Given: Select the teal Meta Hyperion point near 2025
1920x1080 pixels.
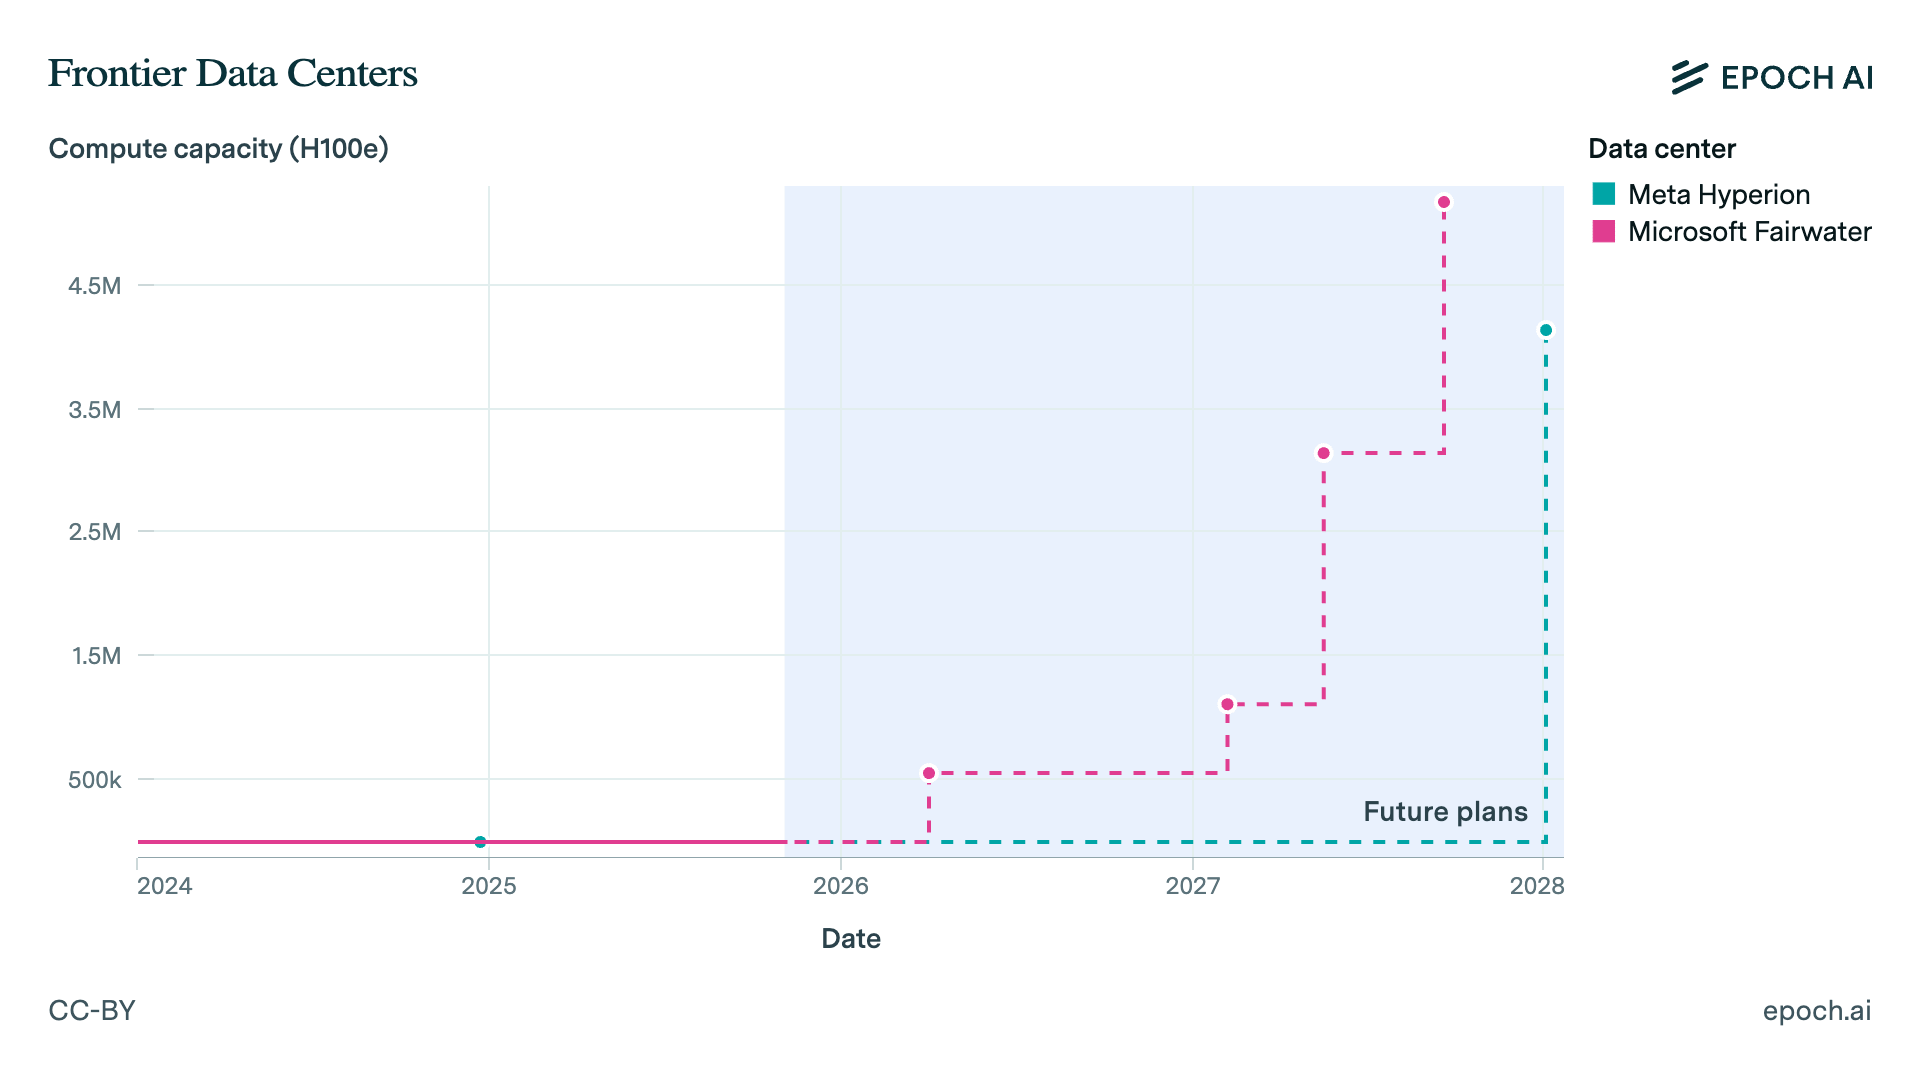Looking at the screenshot, I should [x=480, y=842].
